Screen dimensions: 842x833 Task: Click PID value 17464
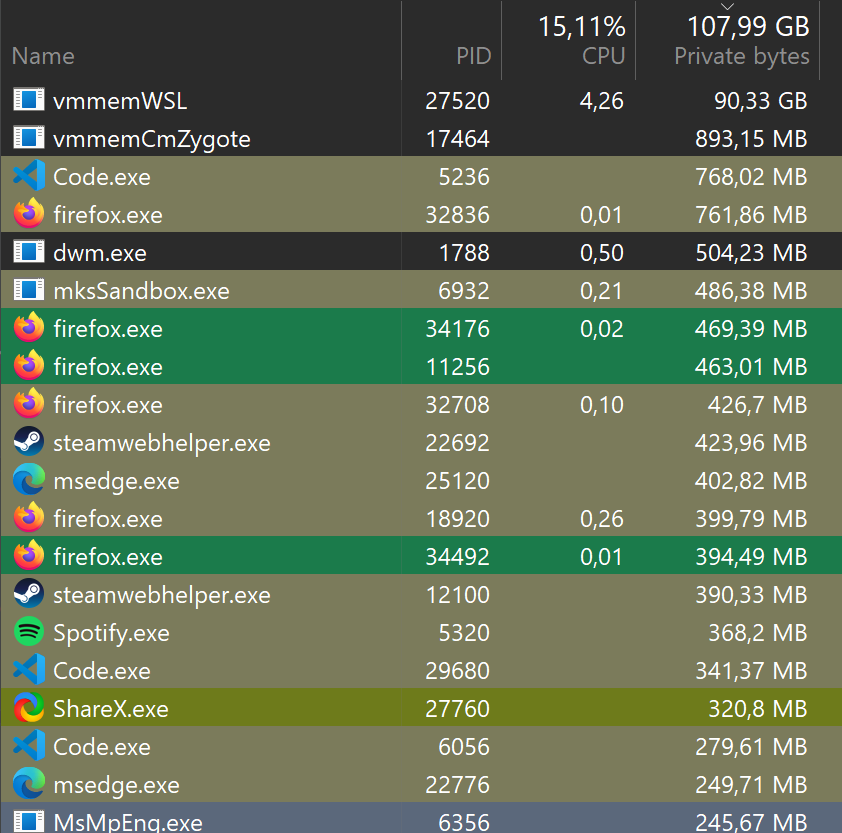(458, 139)
